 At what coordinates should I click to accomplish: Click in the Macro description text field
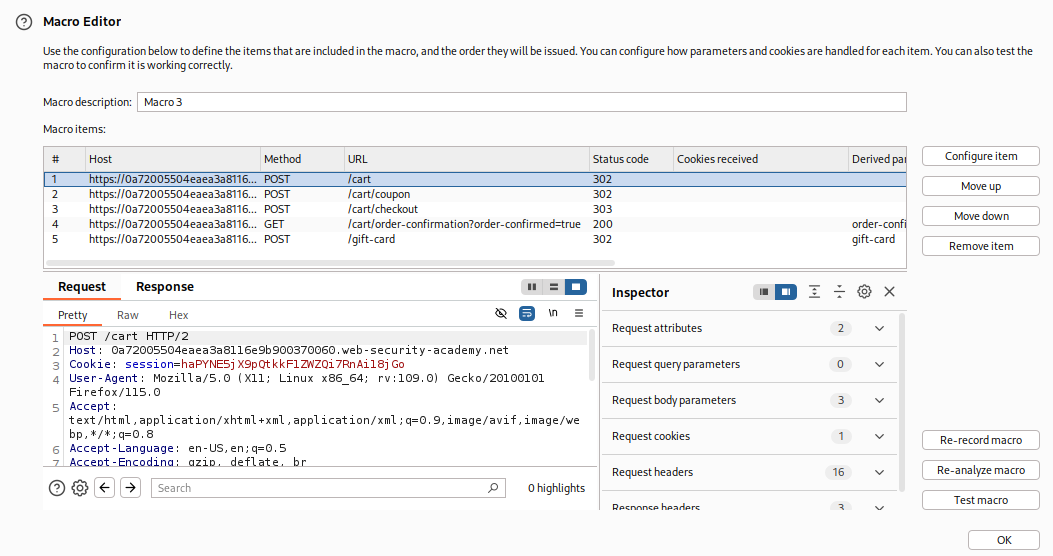[520, 102]
